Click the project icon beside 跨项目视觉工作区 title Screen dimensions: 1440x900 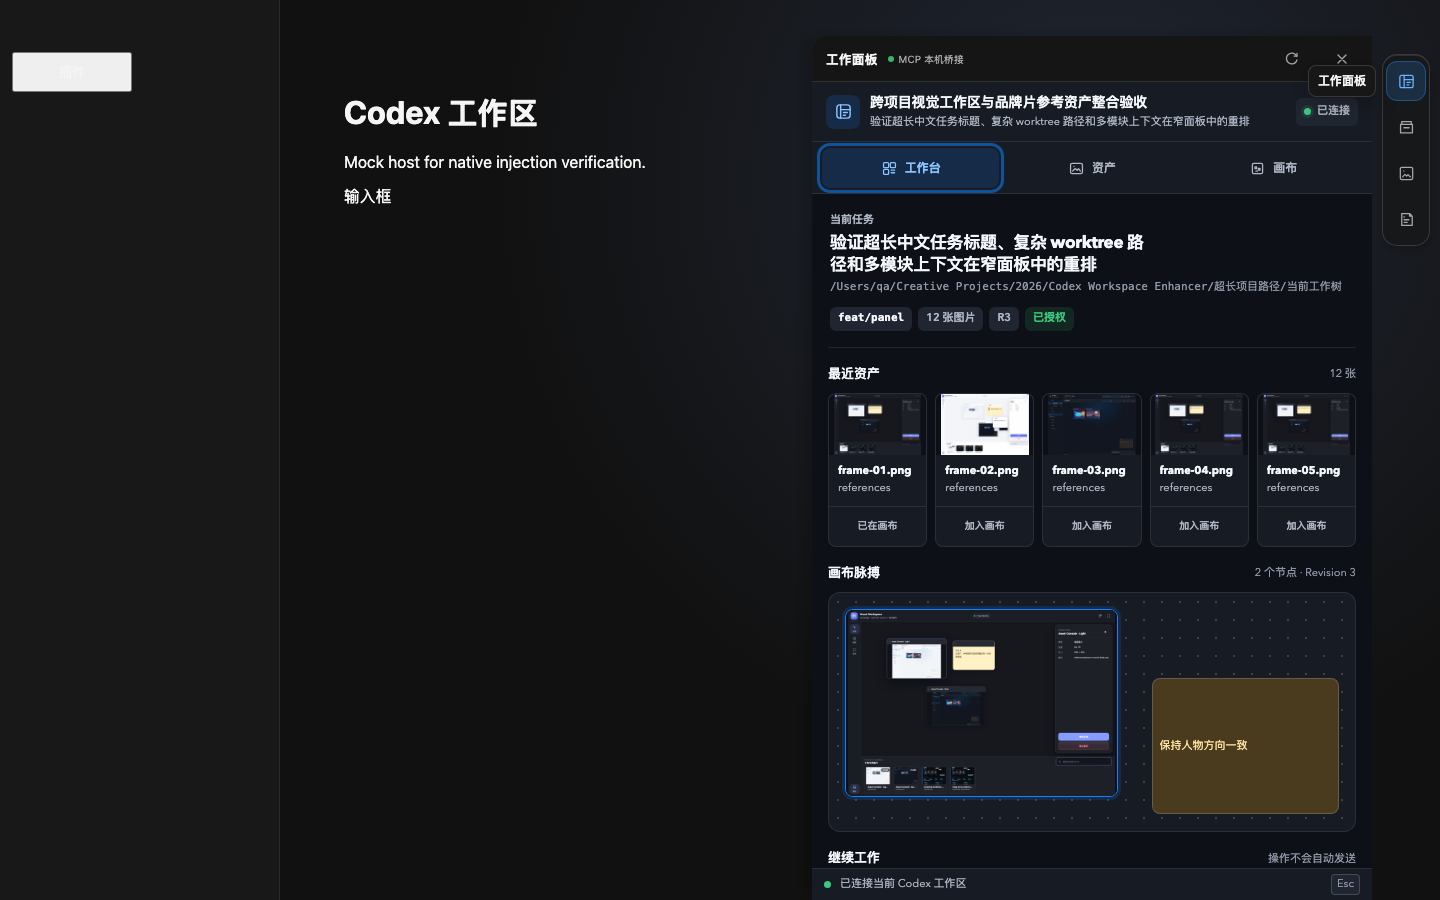[843, 111]
